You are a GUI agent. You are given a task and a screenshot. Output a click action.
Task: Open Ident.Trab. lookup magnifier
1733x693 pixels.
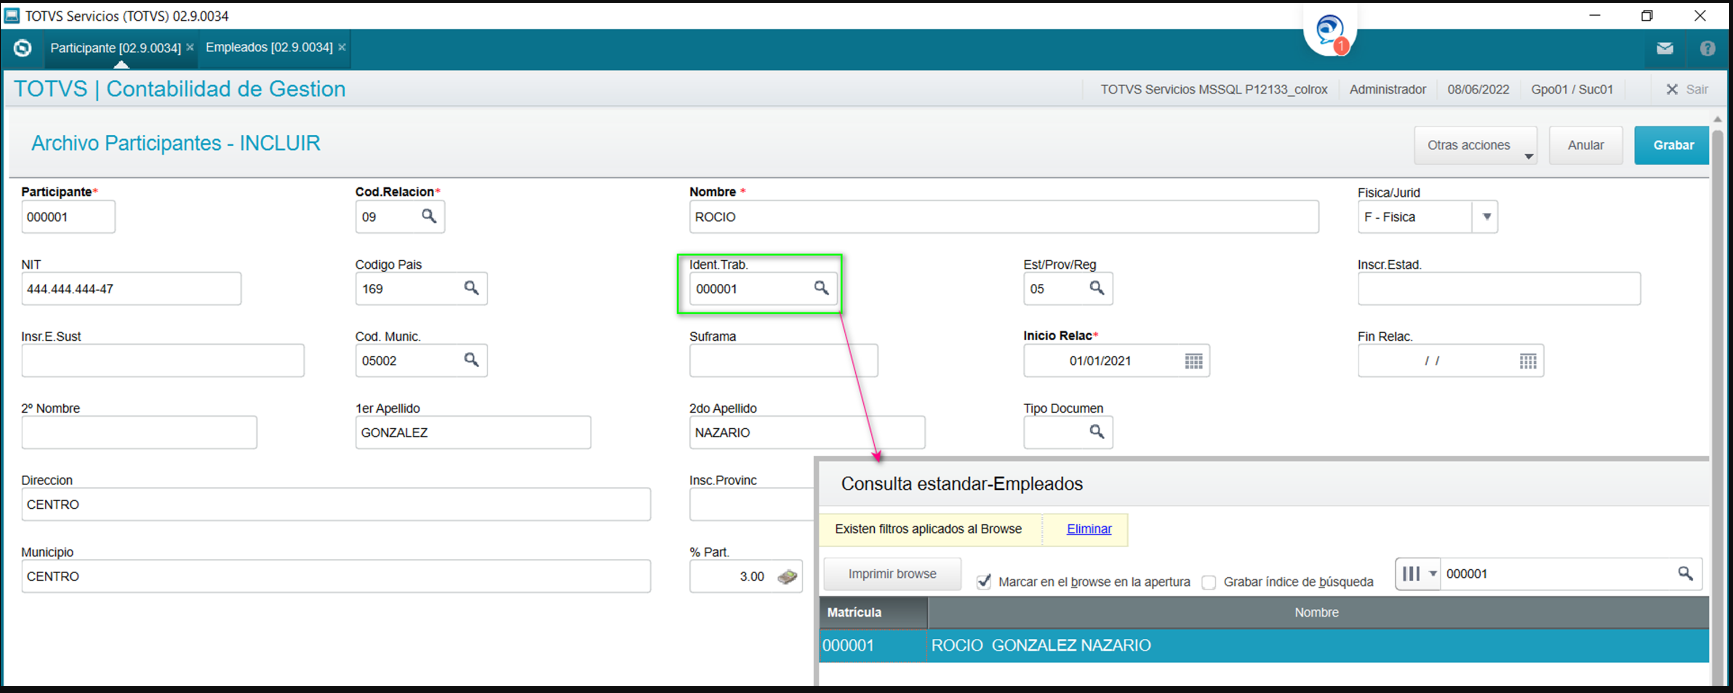point(821,288)
